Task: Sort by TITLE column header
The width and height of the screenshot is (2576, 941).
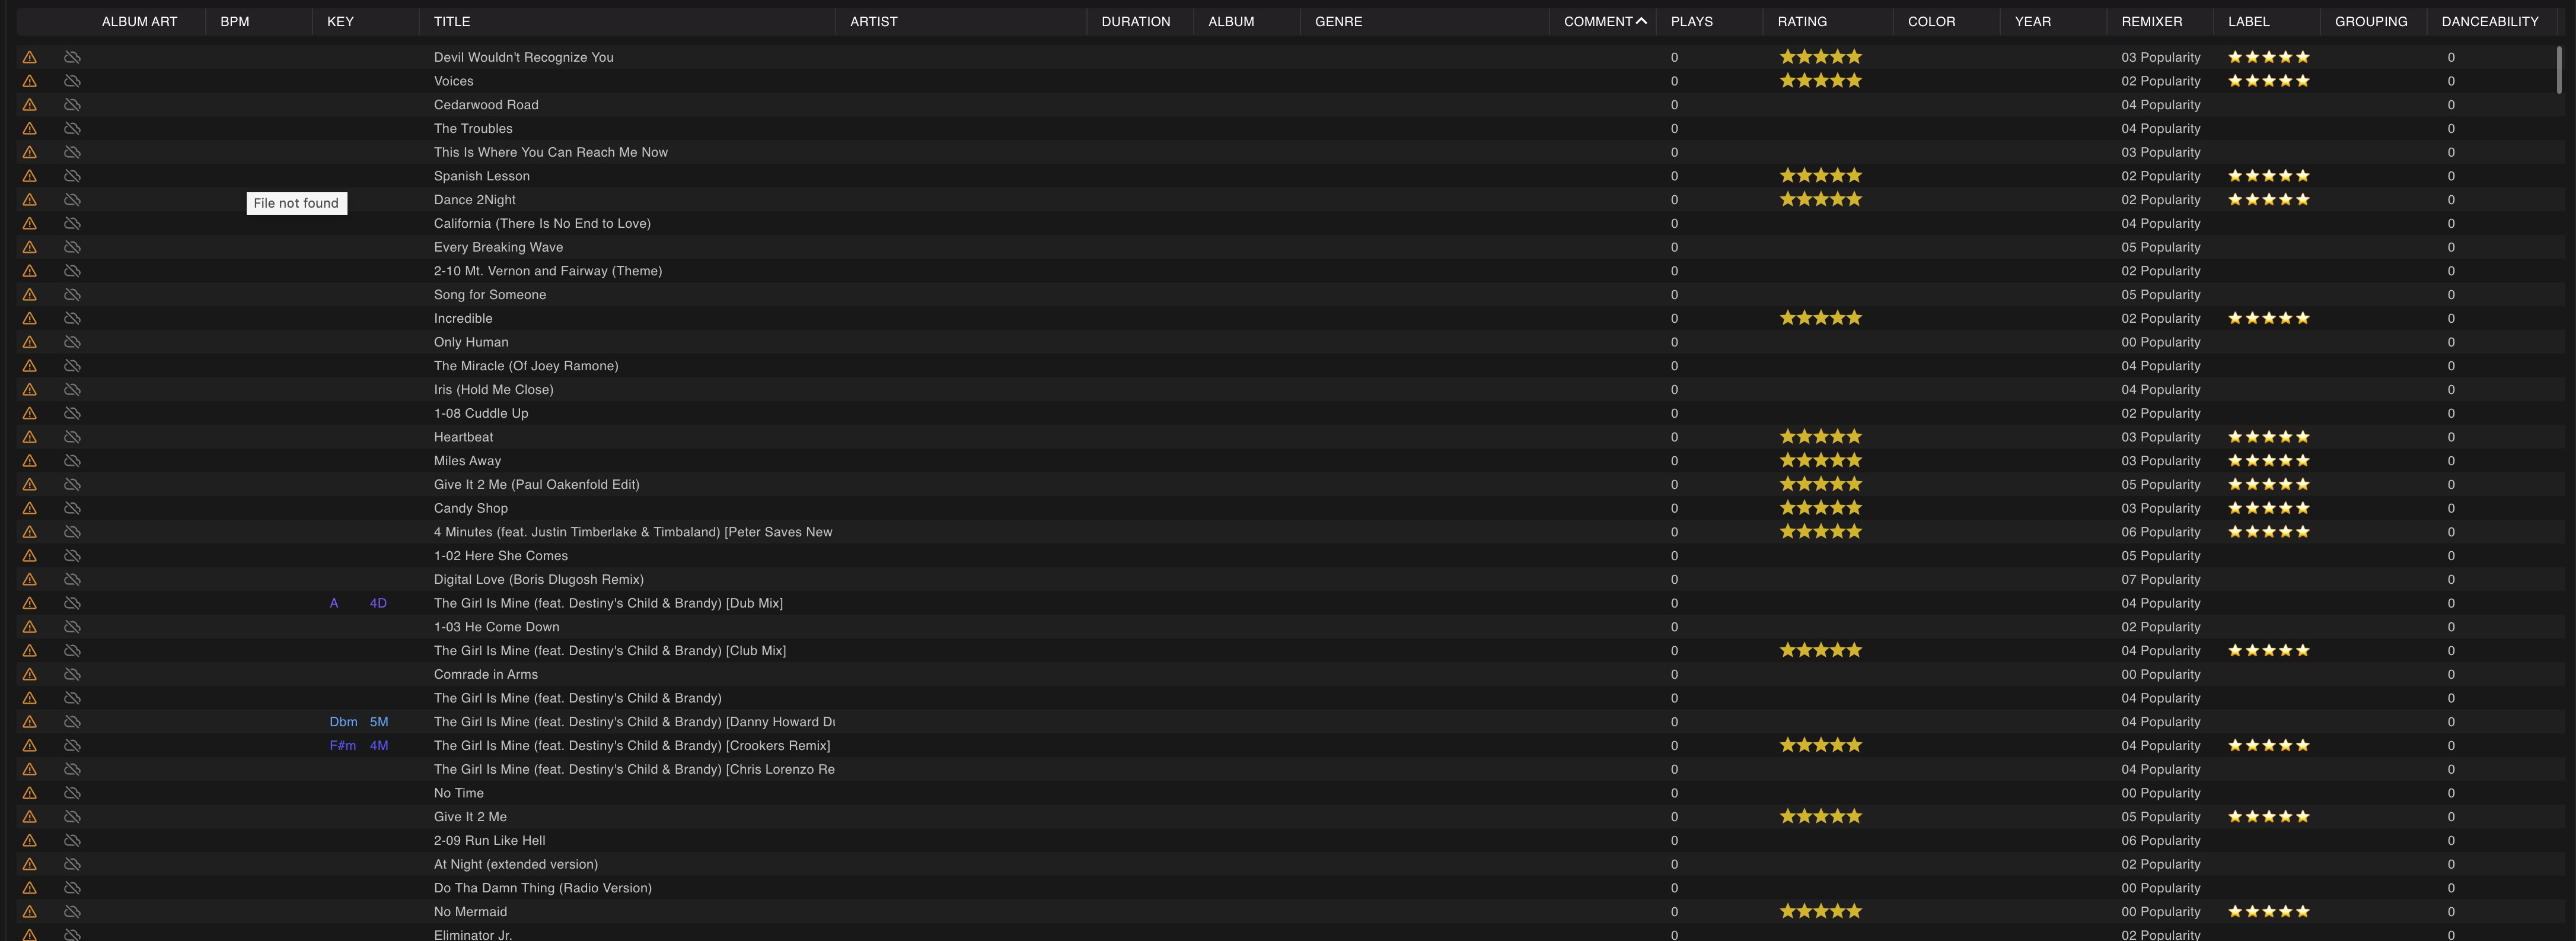Action: (x=452, y=21)
